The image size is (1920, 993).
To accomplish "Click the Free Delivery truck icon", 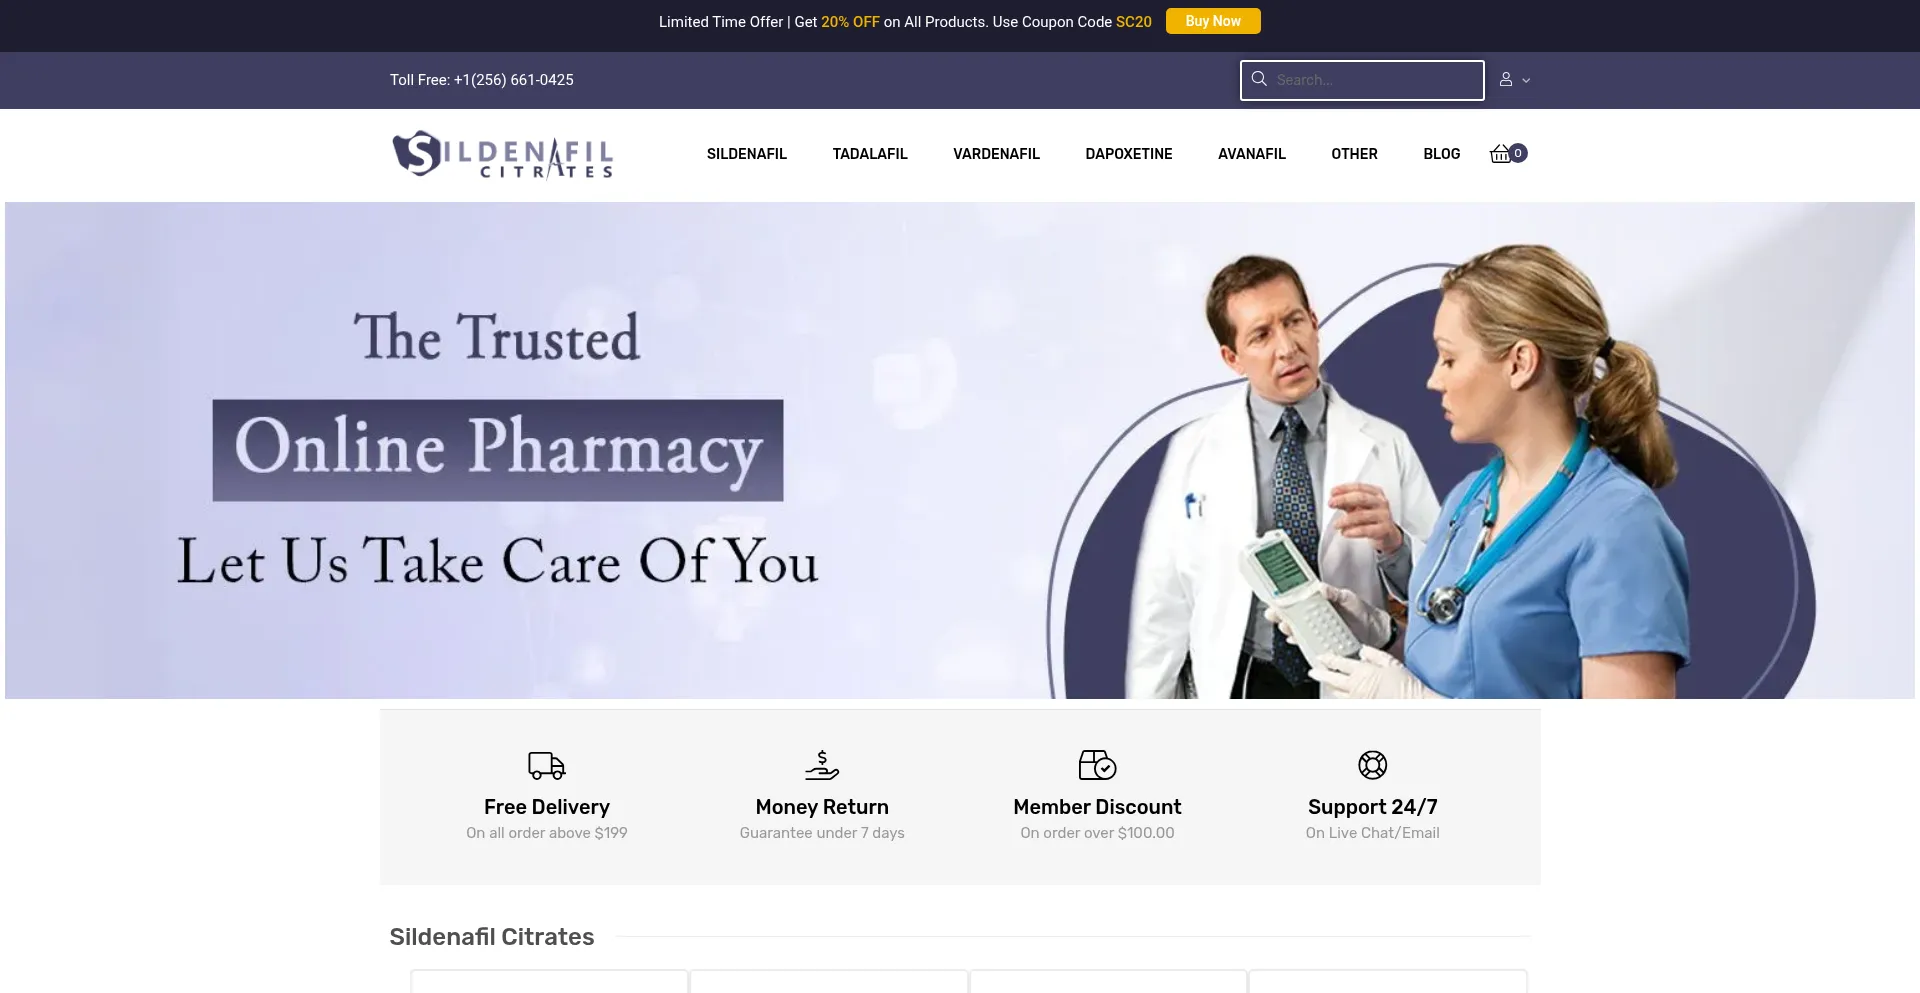I will (547, 766).
